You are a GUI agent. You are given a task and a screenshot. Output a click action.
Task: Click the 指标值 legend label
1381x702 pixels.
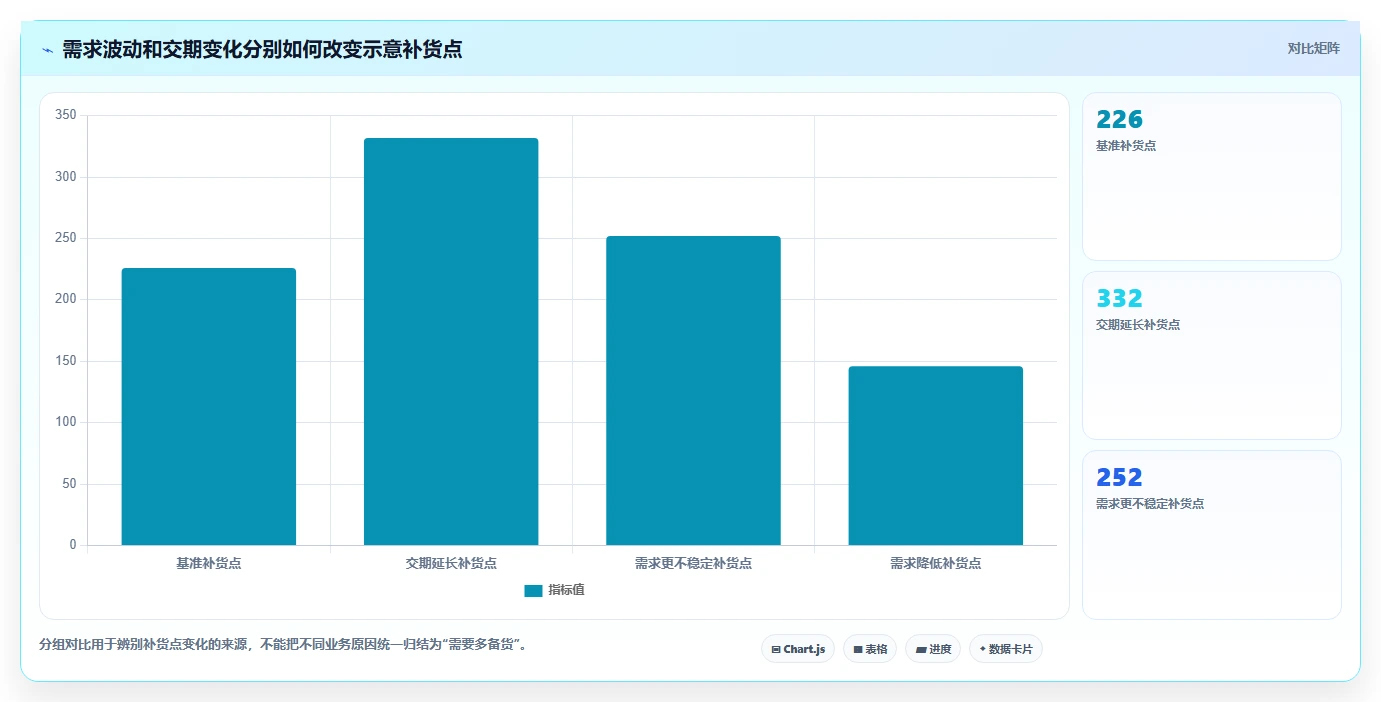(566, 590)
